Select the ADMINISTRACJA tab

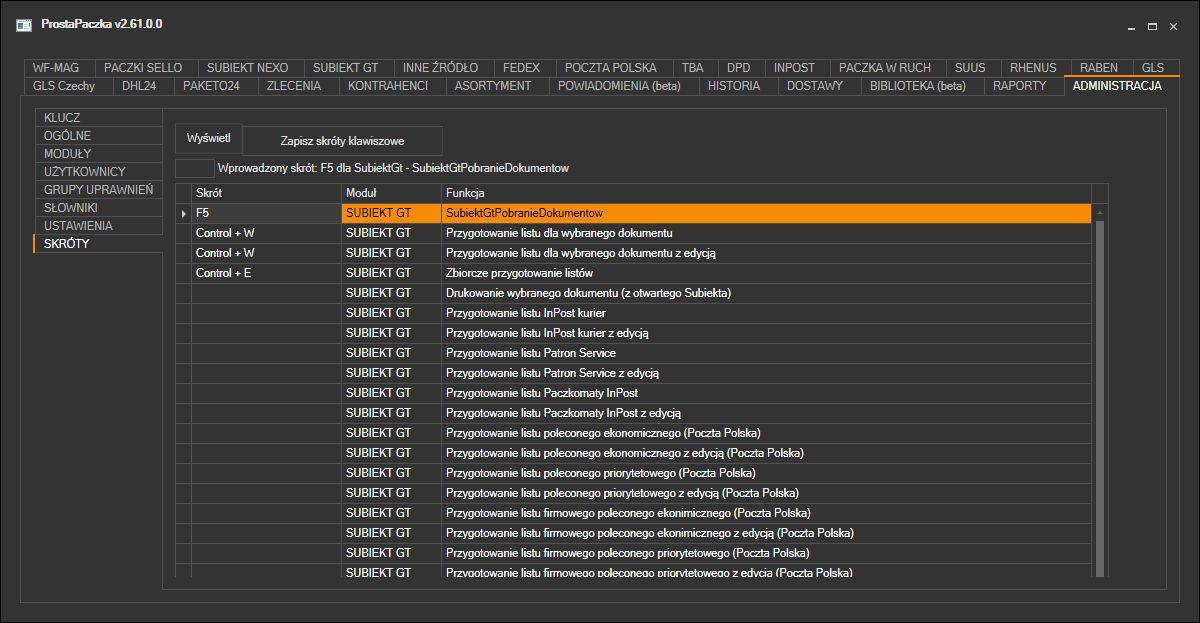click(1117, 86)
